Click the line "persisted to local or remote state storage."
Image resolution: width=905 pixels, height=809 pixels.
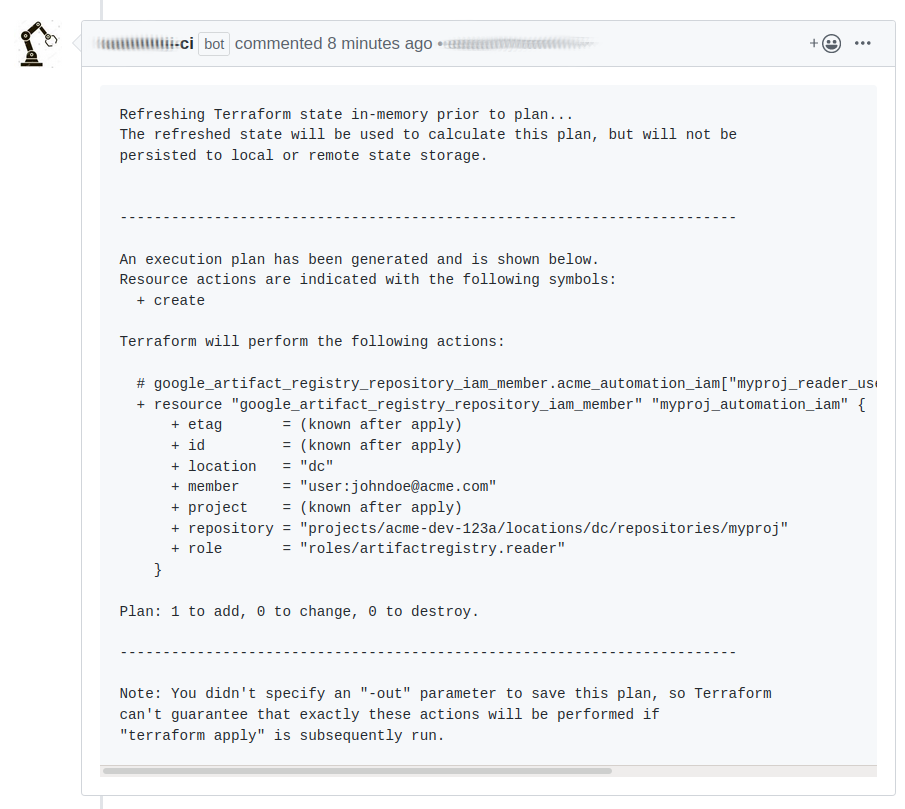(x=303, y=156)
